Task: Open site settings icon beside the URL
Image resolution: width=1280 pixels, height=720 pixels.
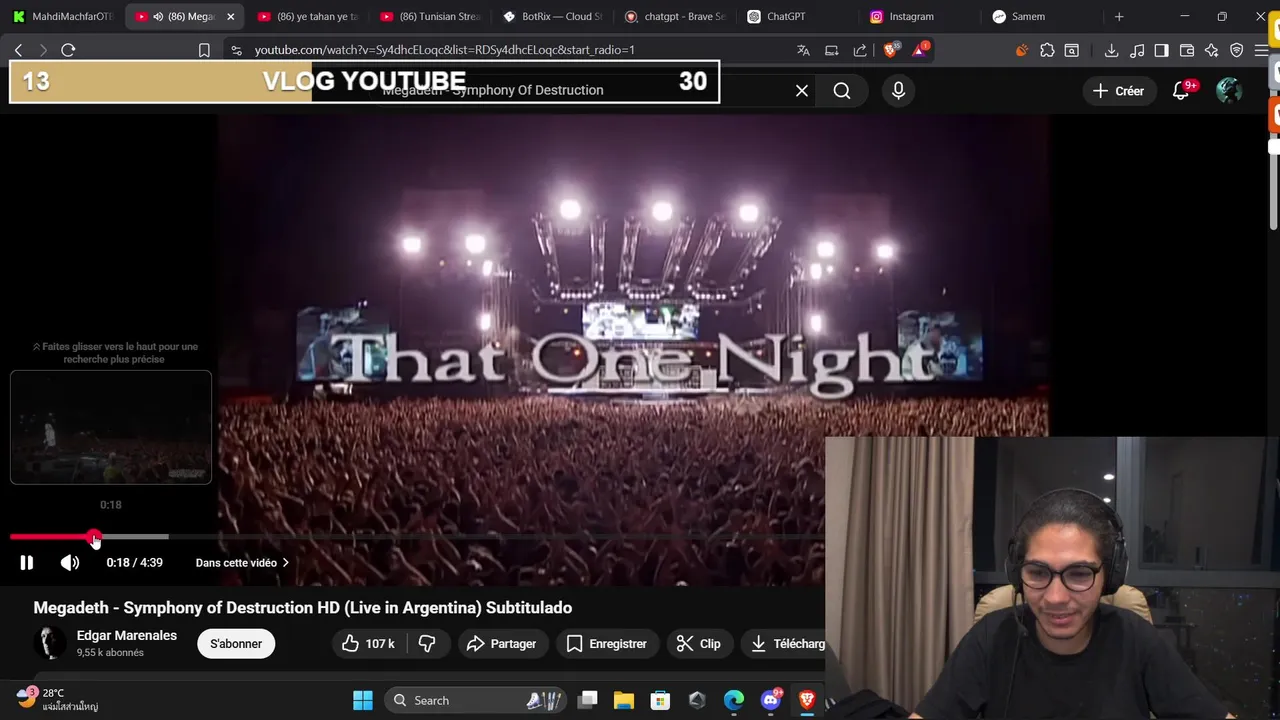Action: pyautogui.click(x=235, y=50)
